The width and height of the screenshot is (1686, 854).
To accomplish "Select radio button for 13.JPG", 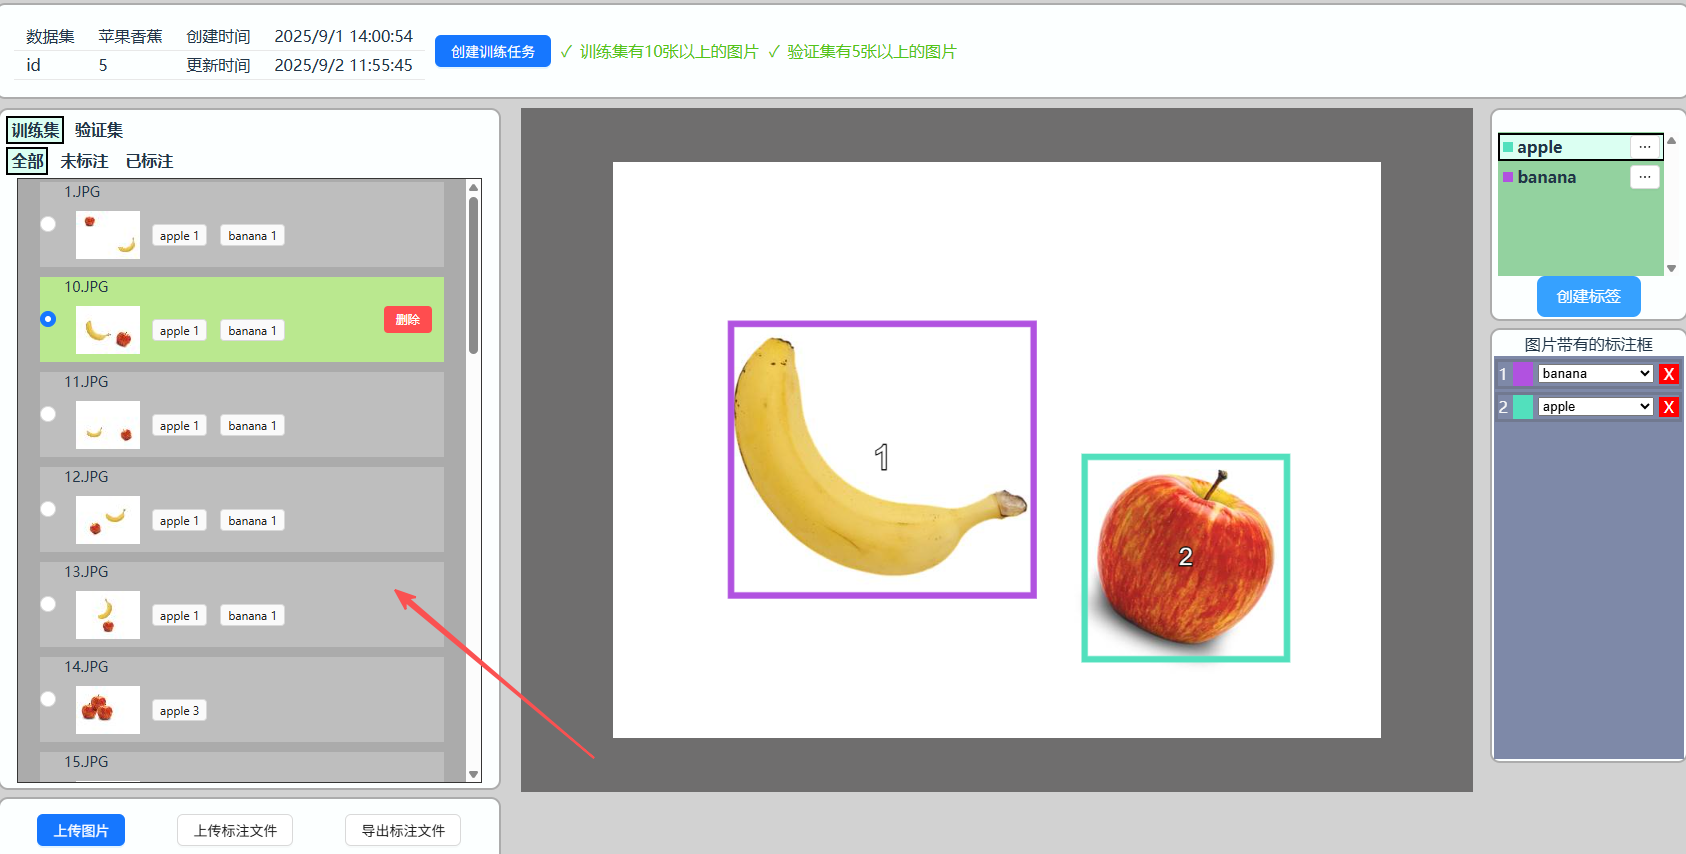I will pyautogui.click(x=48, y=604).
